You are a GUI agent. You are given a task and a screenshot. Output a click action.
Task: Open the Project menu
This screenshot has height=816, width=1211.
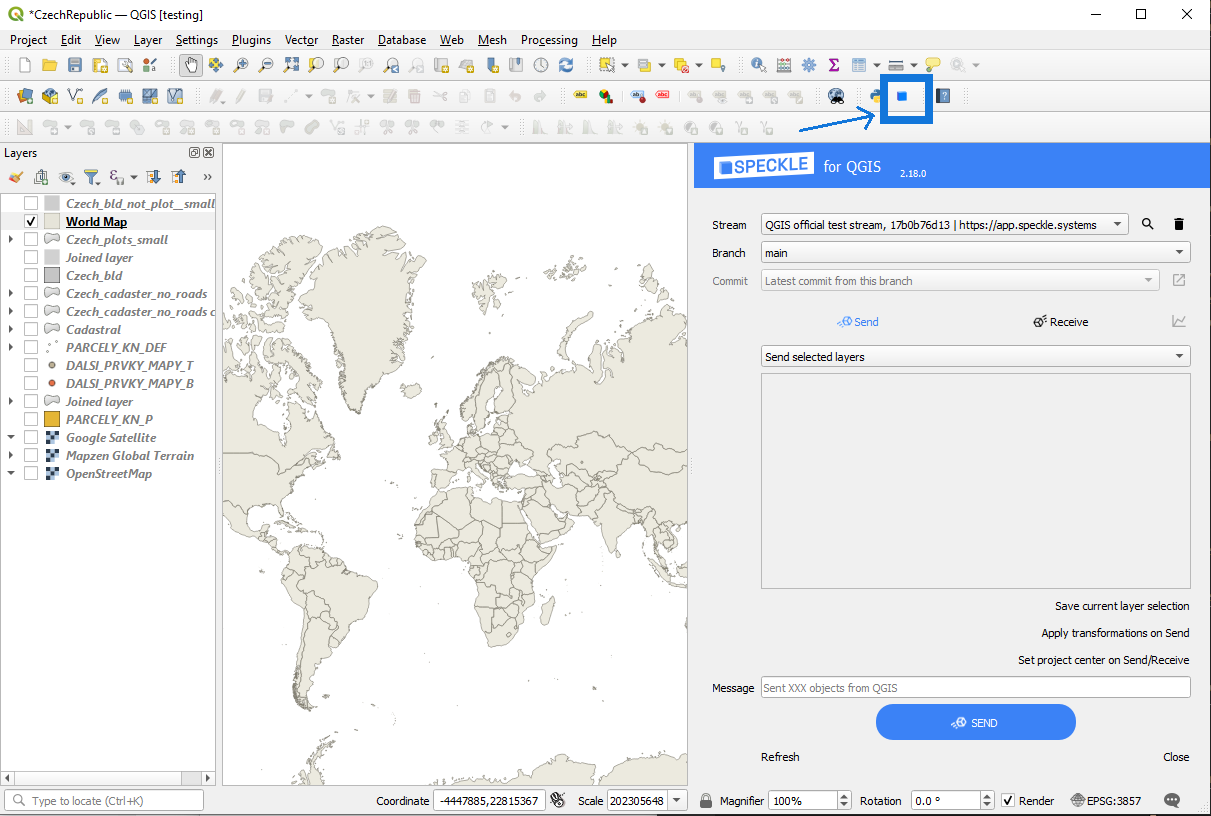(x=28, y=40)
